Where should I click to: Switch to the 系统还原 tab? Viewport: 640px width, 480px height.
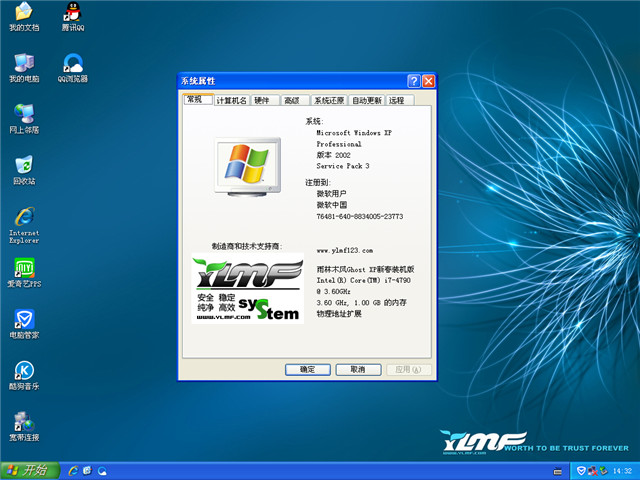click(329, 100)
